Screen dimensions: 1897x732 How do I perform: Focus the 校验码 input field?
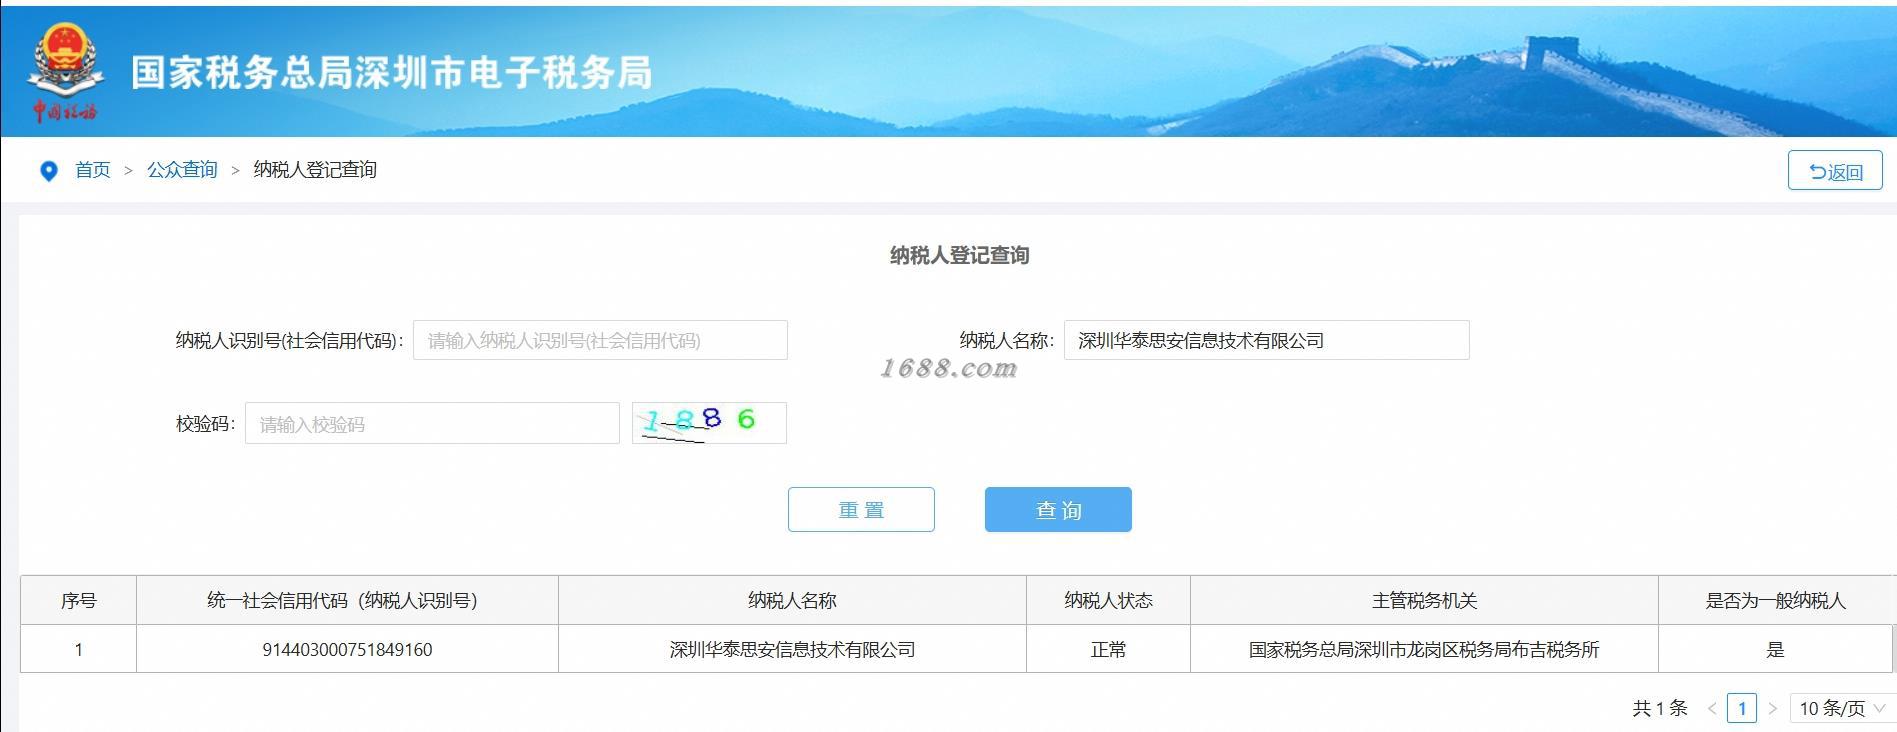tap(432, 423)
